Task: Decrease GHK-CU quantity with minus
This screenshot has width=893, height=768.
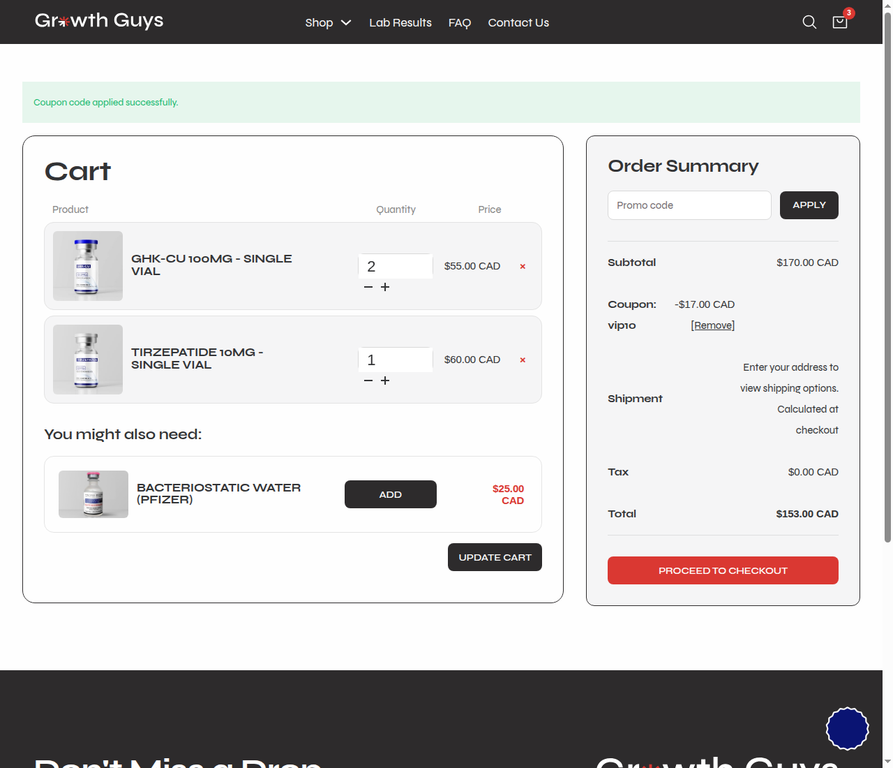Action: 368,287
